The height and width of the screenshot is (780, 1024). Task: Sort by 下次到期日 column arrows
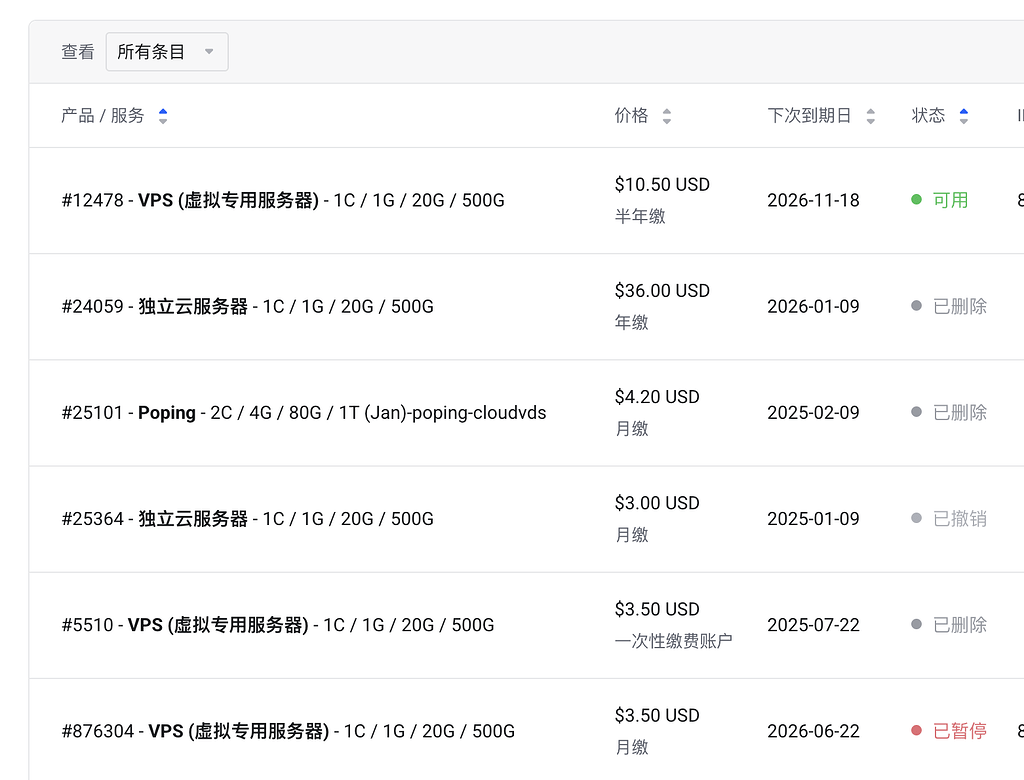pos(871,116)
